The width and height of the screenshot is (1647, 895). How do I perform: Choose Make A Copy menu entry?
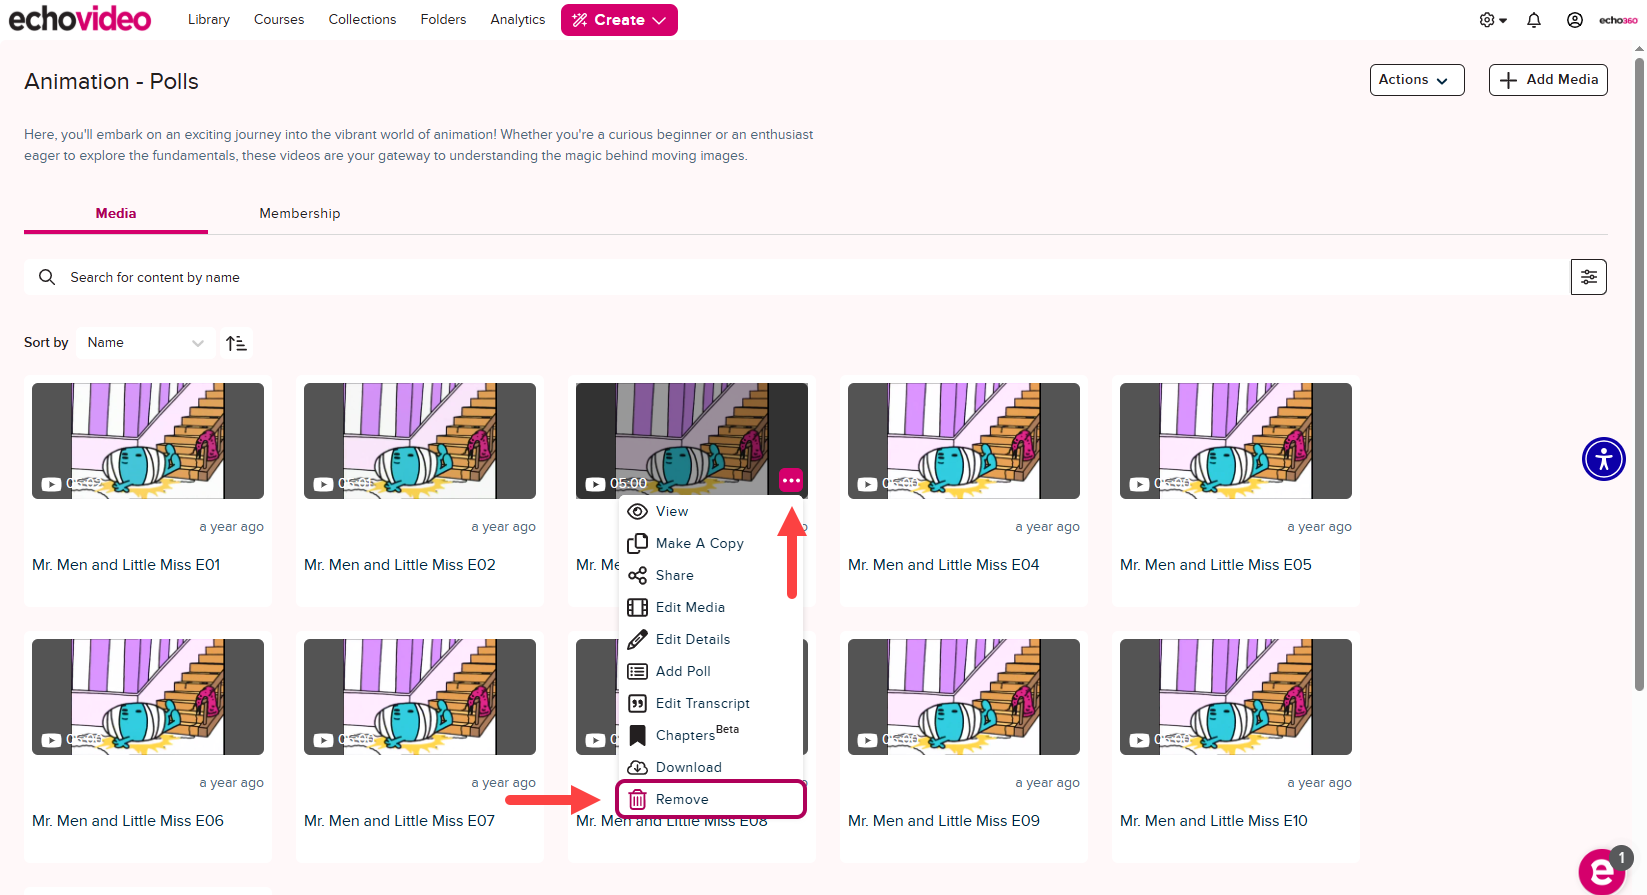click(710, 543)
